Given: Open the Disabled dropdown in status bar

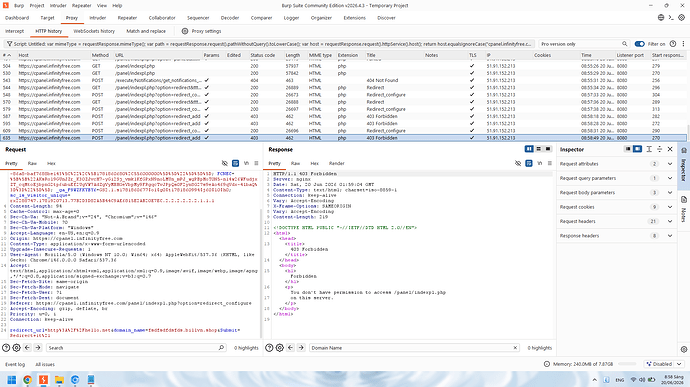Looking at the screenshot, I should point(664,364).
